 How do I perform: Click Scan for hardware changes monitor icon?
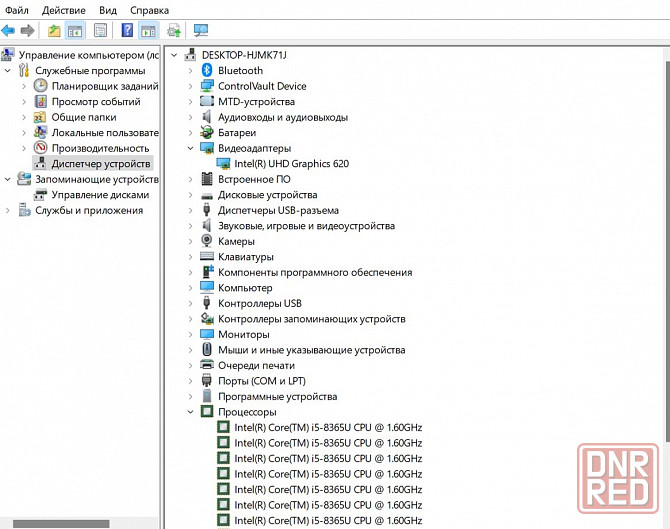pyautogui.click(x=201, y=30)
